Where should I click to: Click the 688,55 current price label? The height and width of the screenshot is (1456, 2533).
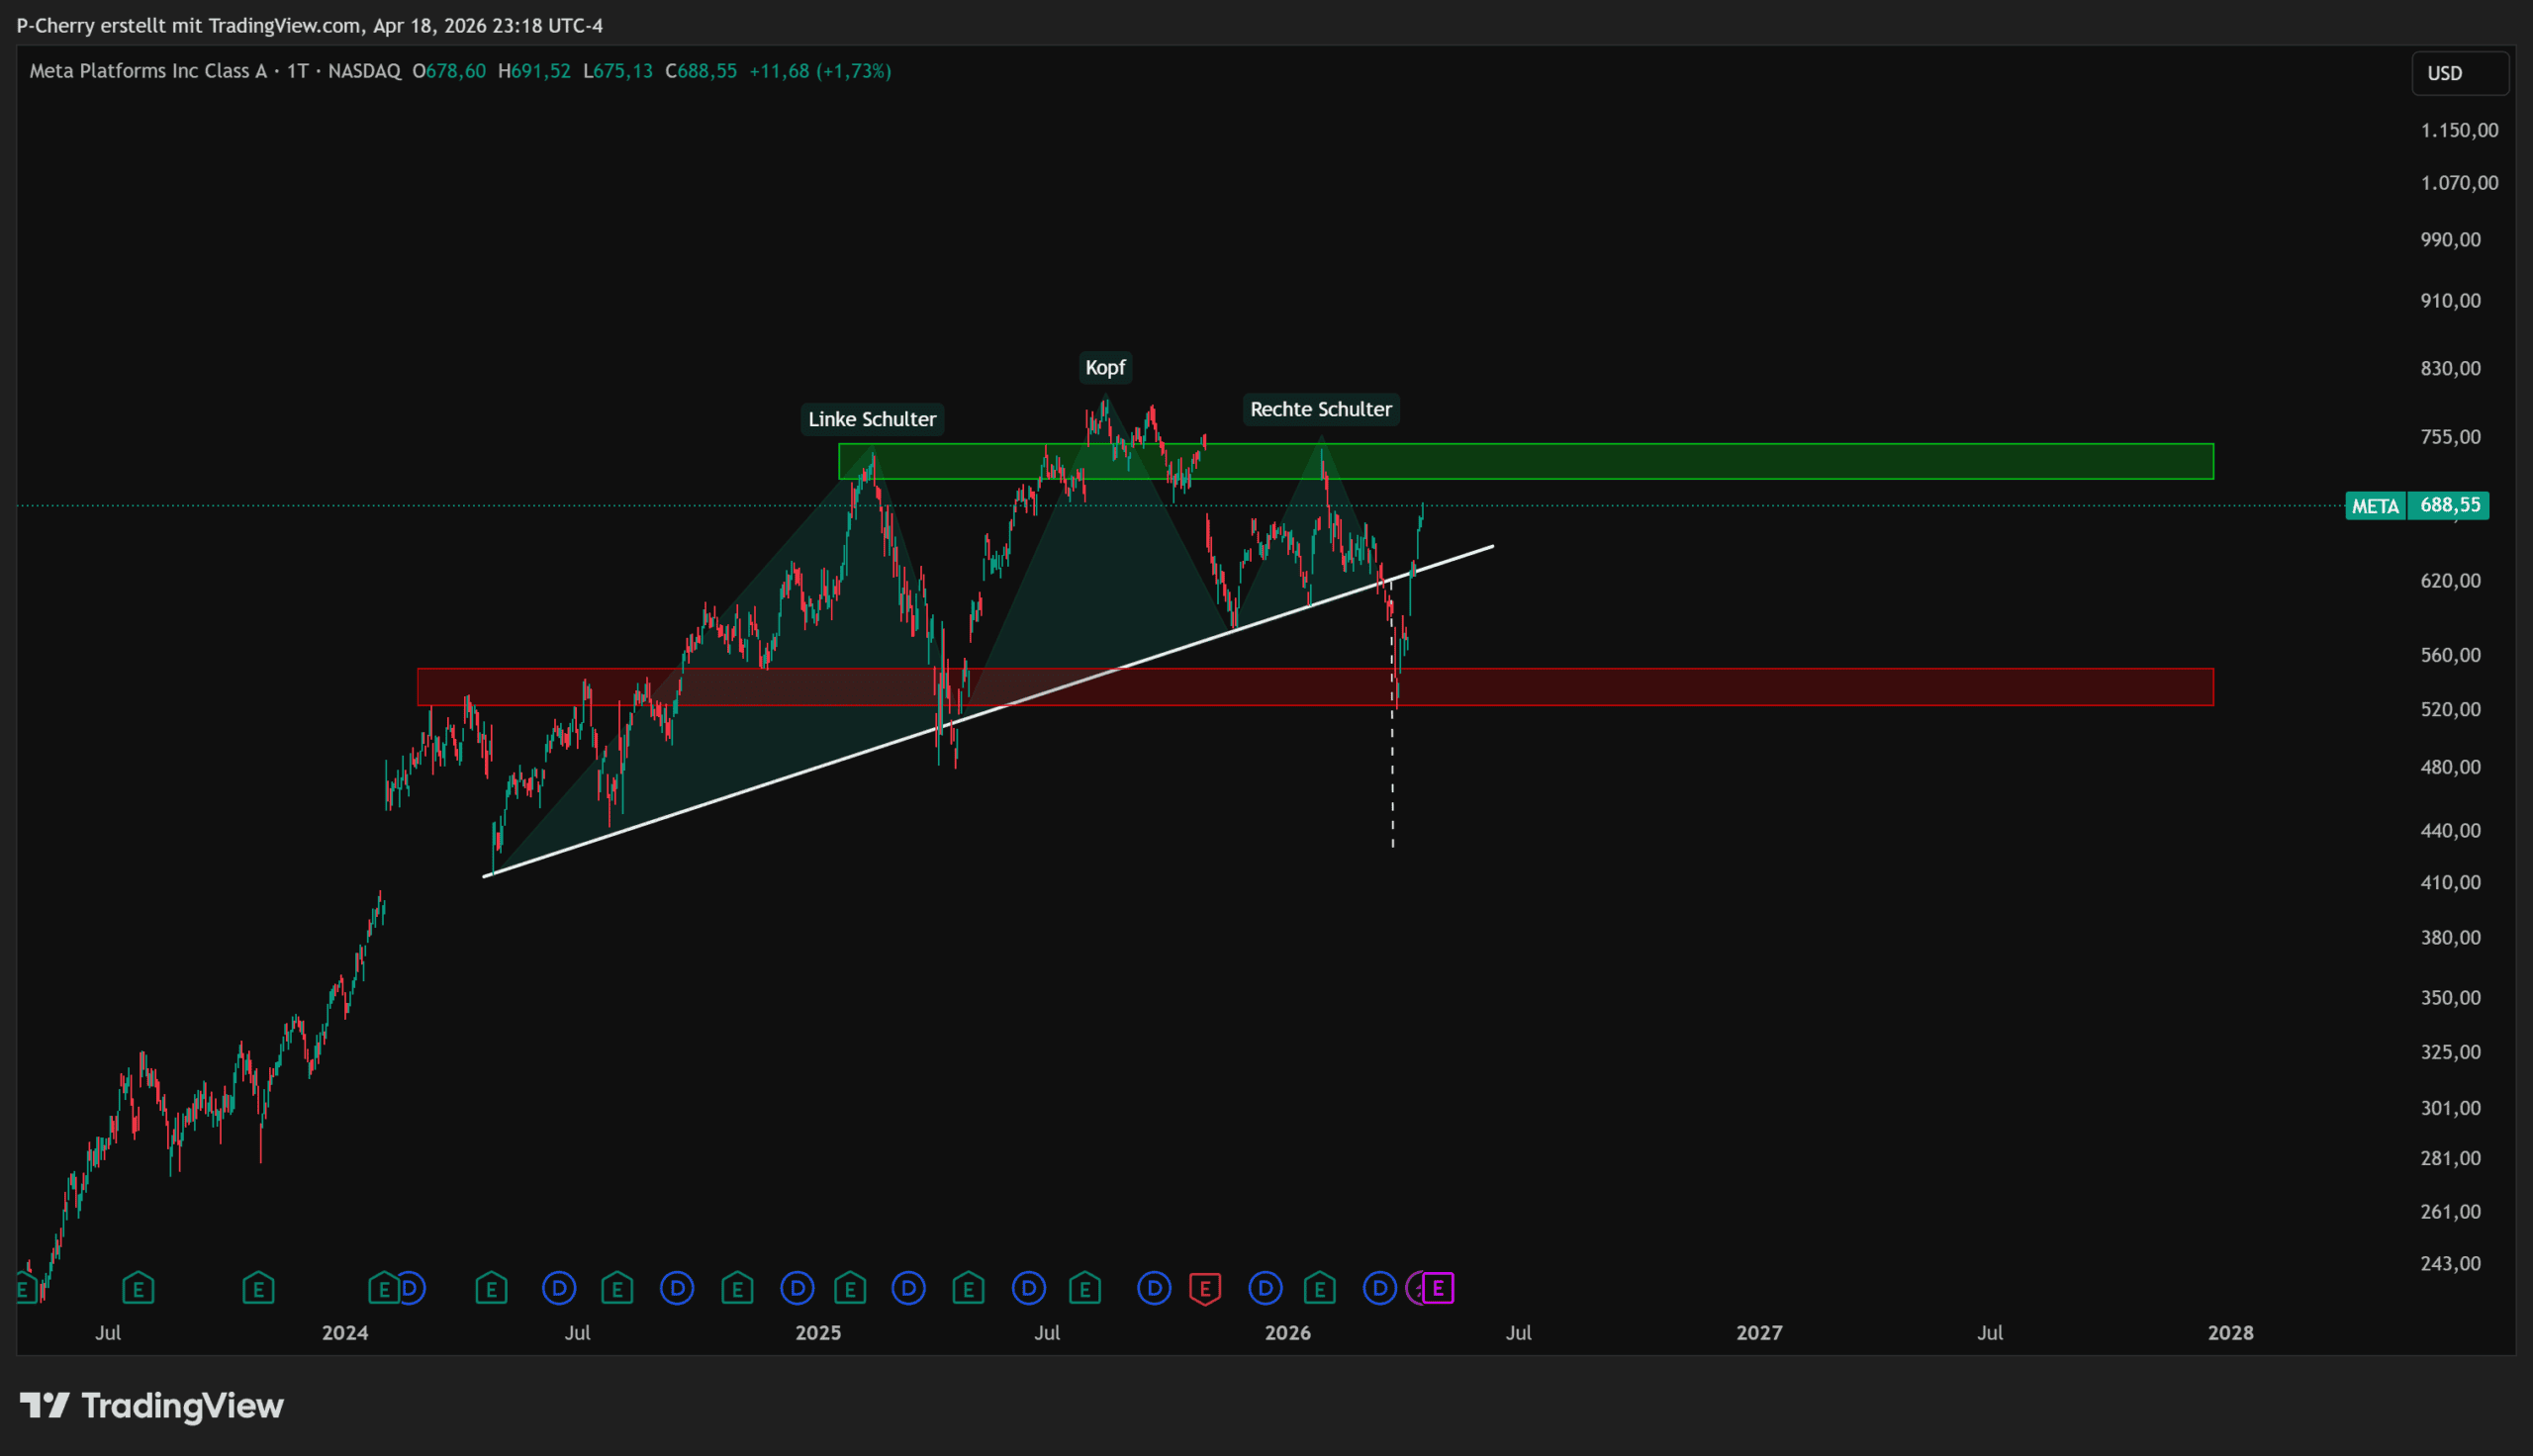[x=2449, y=505]
